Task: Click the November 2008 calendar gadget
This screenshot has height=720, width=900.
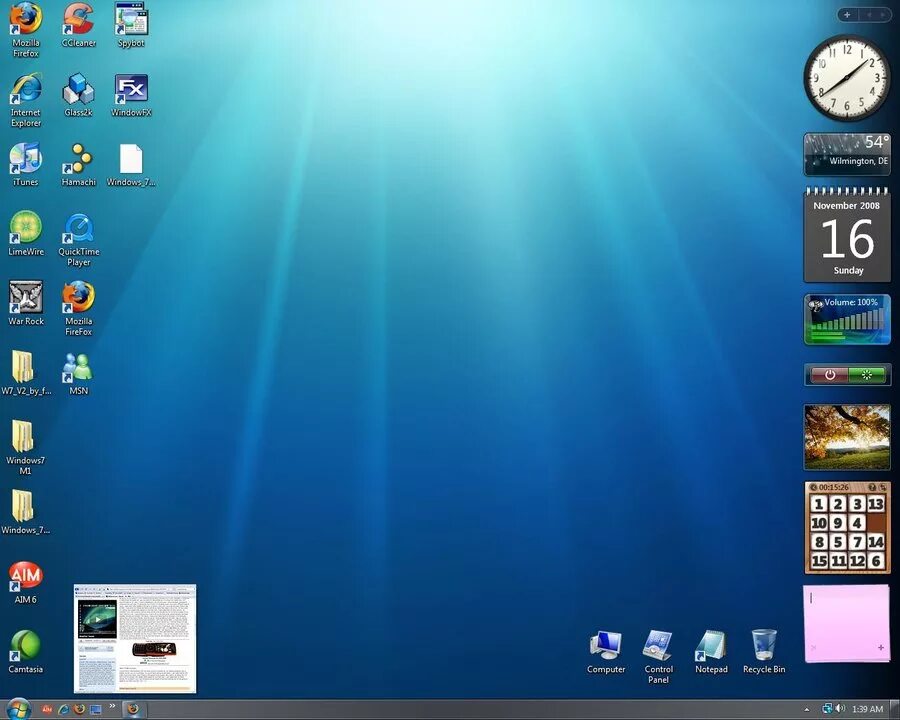Action: click(847, 235)
